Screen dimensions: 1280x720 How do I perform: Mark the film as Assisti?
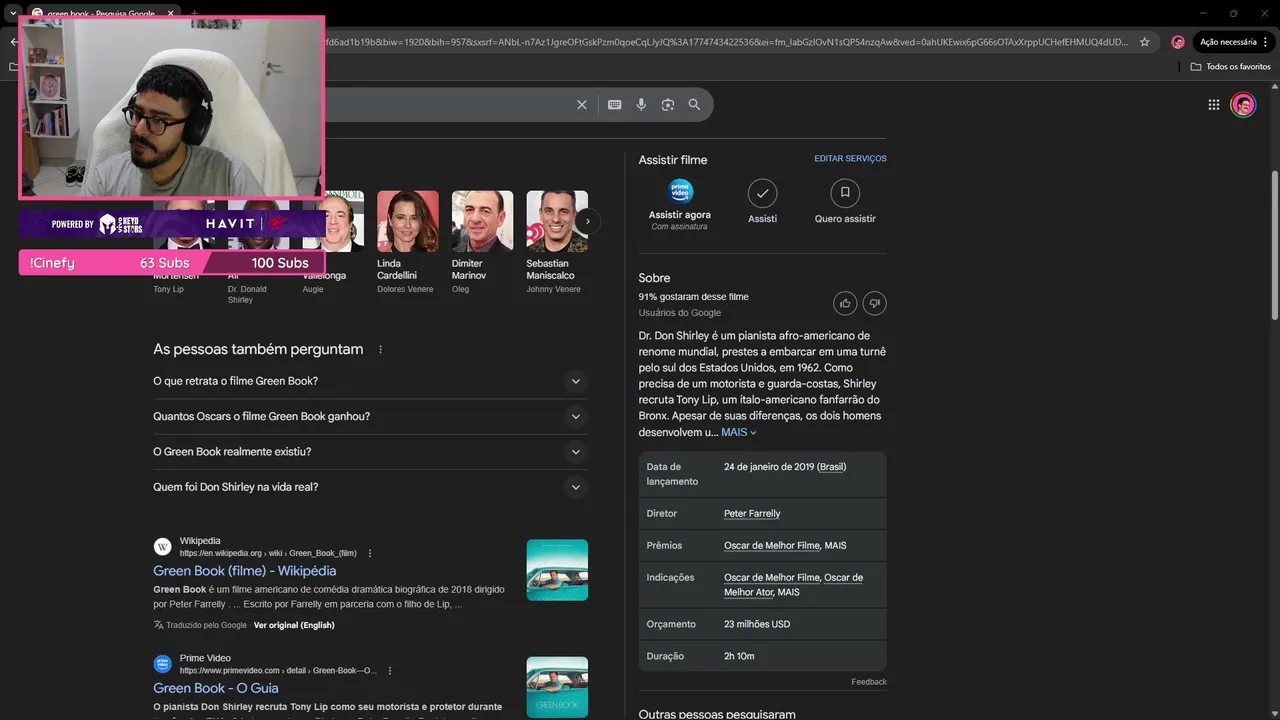tap(762, 193)
